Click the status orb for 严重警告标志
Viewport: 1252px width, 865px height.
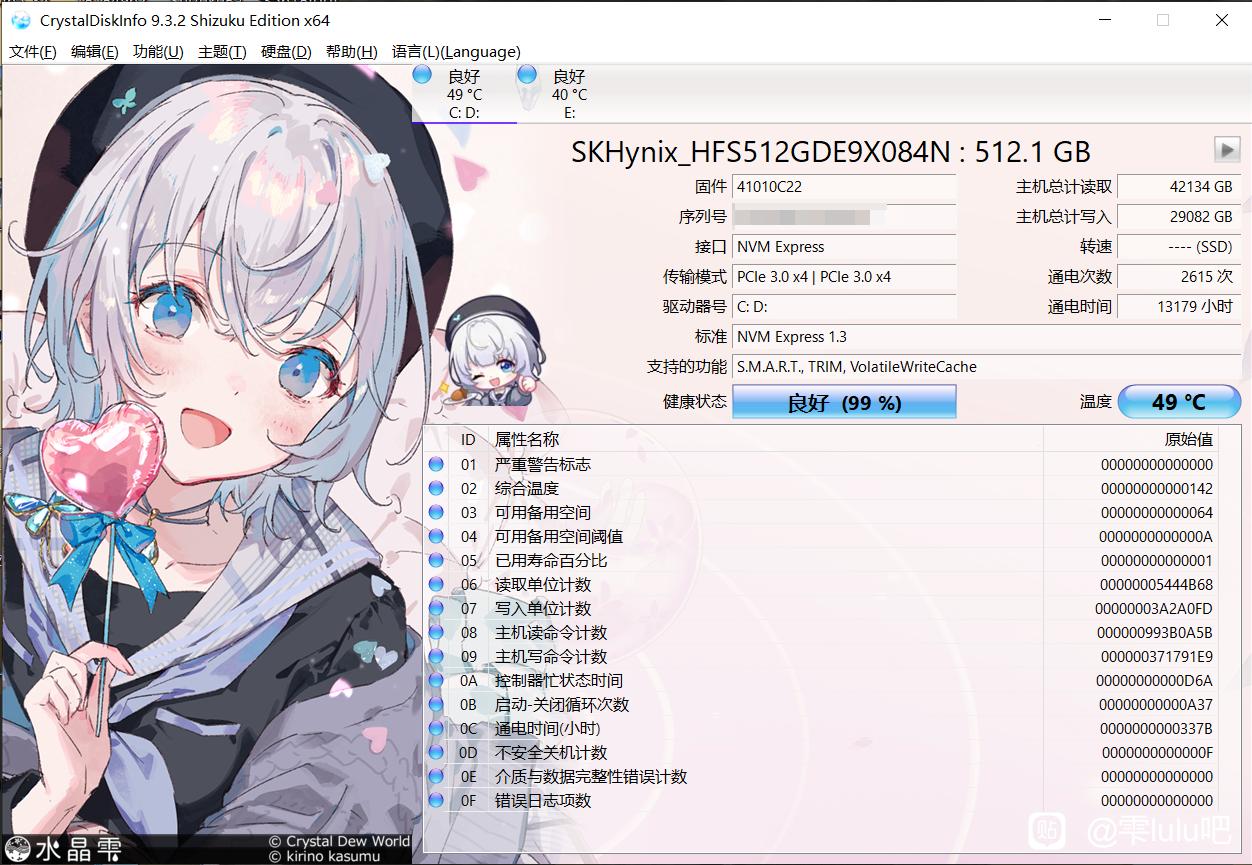[436, 464]
